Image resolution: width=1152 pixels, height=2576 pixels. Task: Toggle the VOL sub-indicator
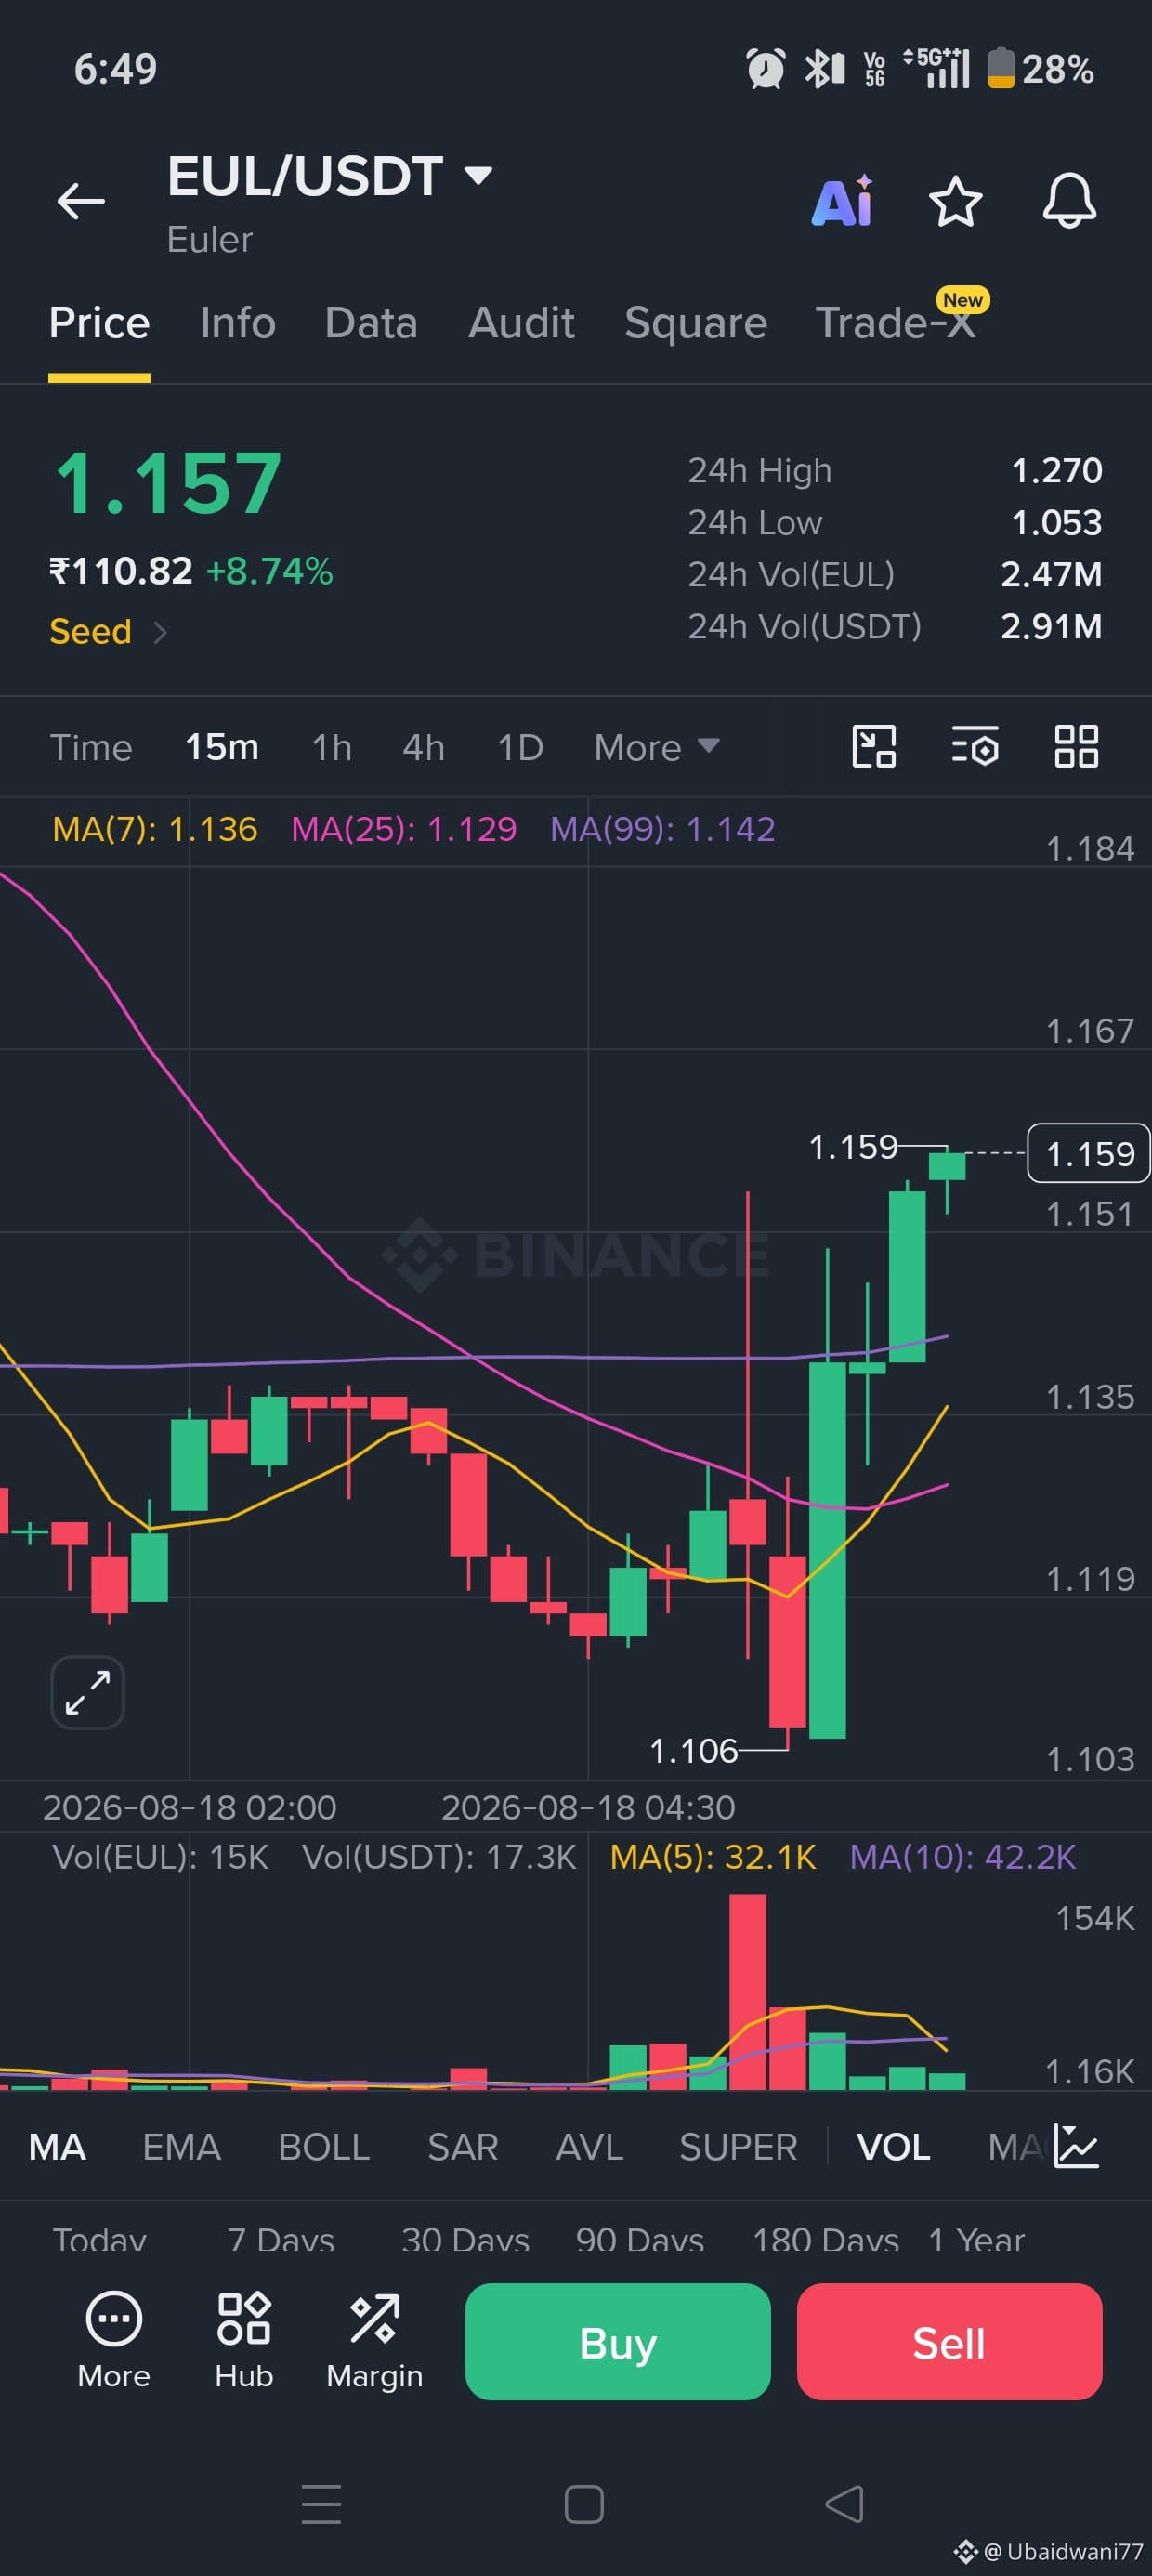coord(893,2147)
